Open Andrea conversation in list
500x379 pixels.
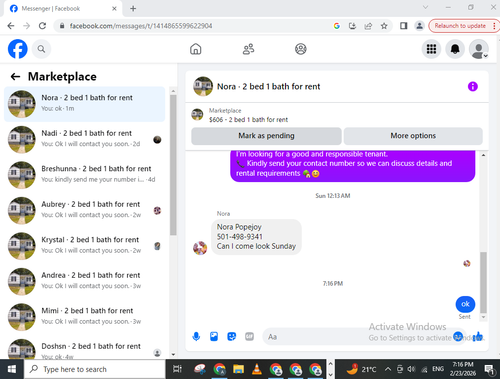point(84,282)
